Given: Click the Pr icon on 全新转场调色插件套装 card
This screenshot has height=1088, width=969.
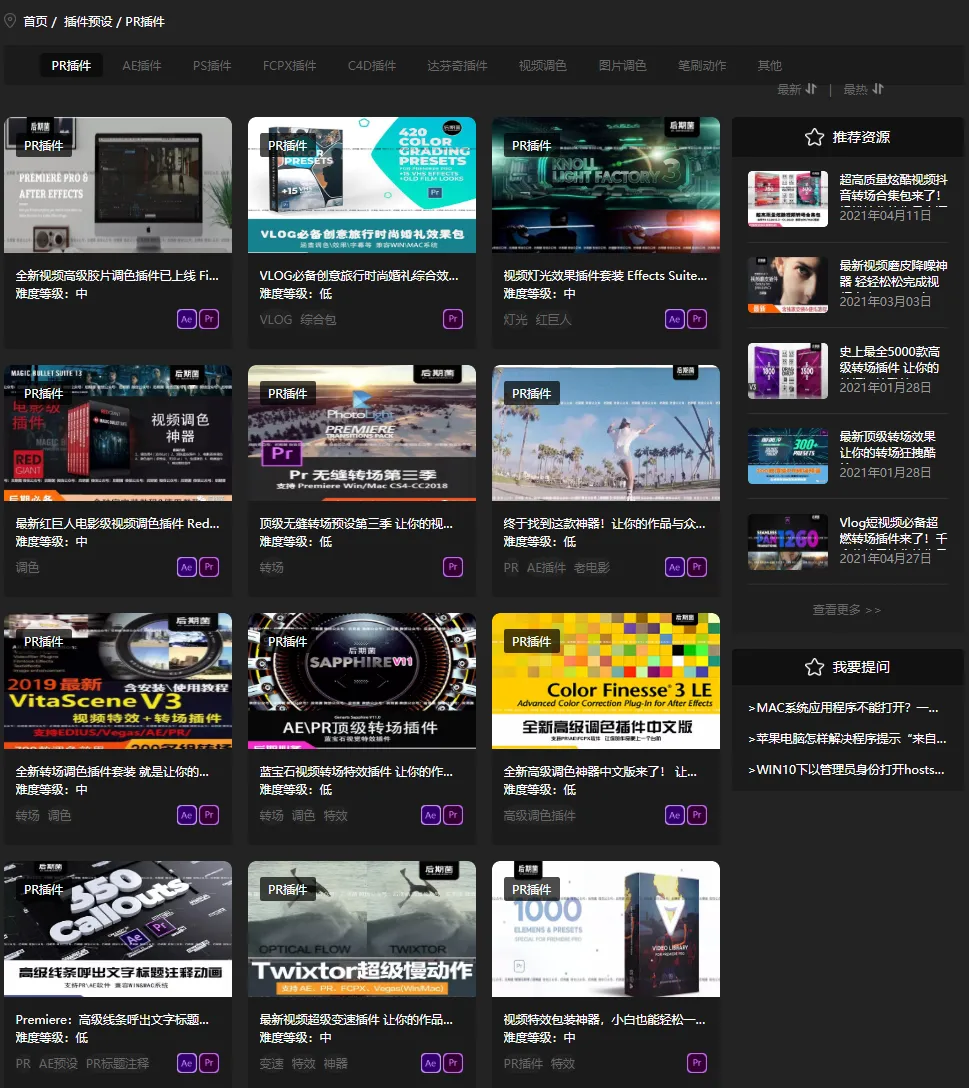Looking at the screenshot, I should coord(209,815).
